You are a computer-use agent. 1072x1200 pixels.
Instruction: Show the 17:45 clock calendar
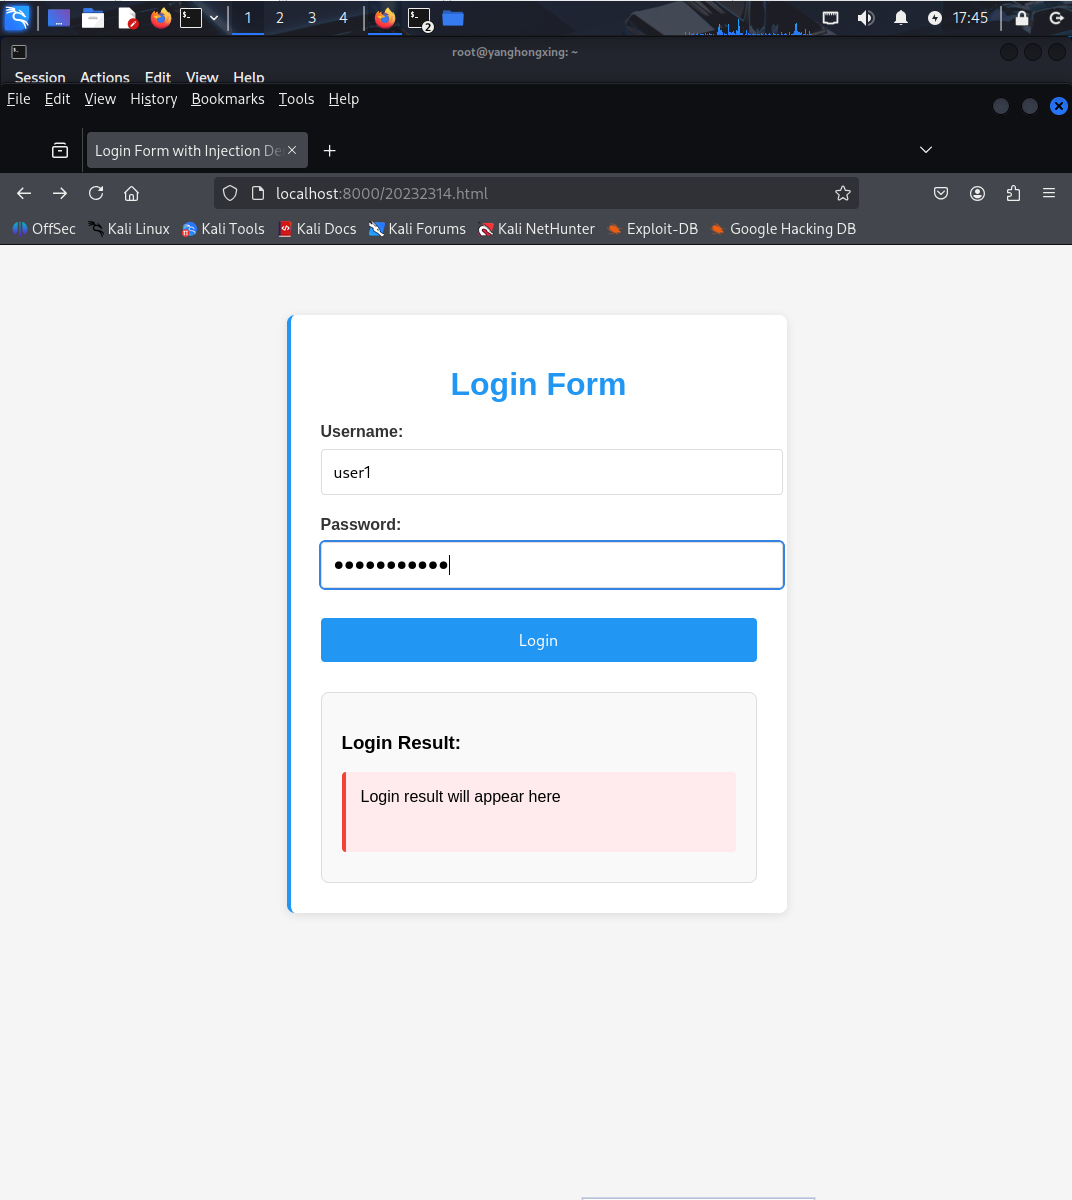click(970, 18)
